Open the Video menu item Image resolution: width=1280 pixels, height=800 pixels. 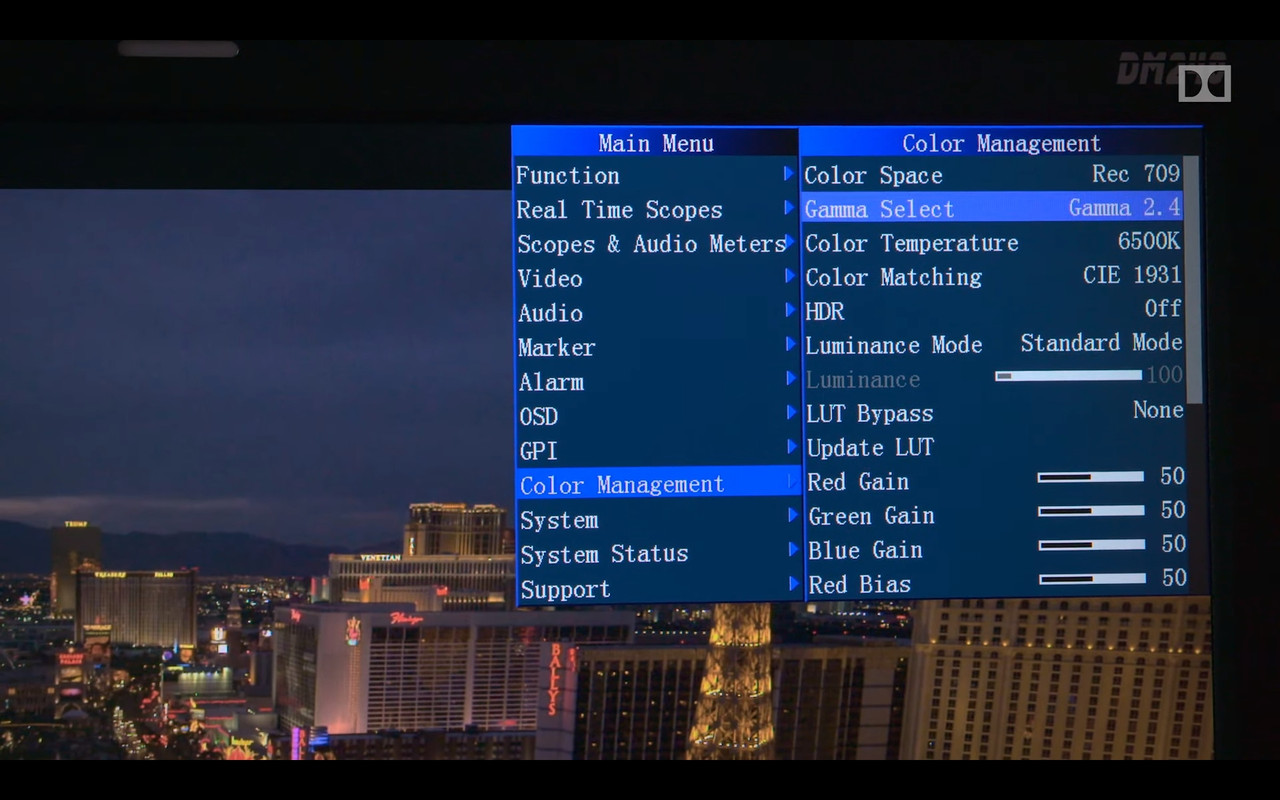coord(656,278)
